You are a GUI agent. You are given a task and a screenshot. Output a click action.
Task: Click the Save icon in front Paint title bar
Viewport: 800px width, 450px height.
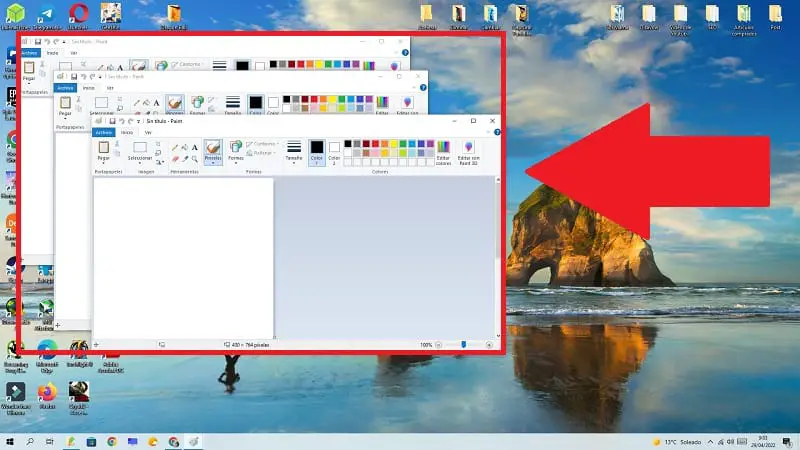(113, 121)
